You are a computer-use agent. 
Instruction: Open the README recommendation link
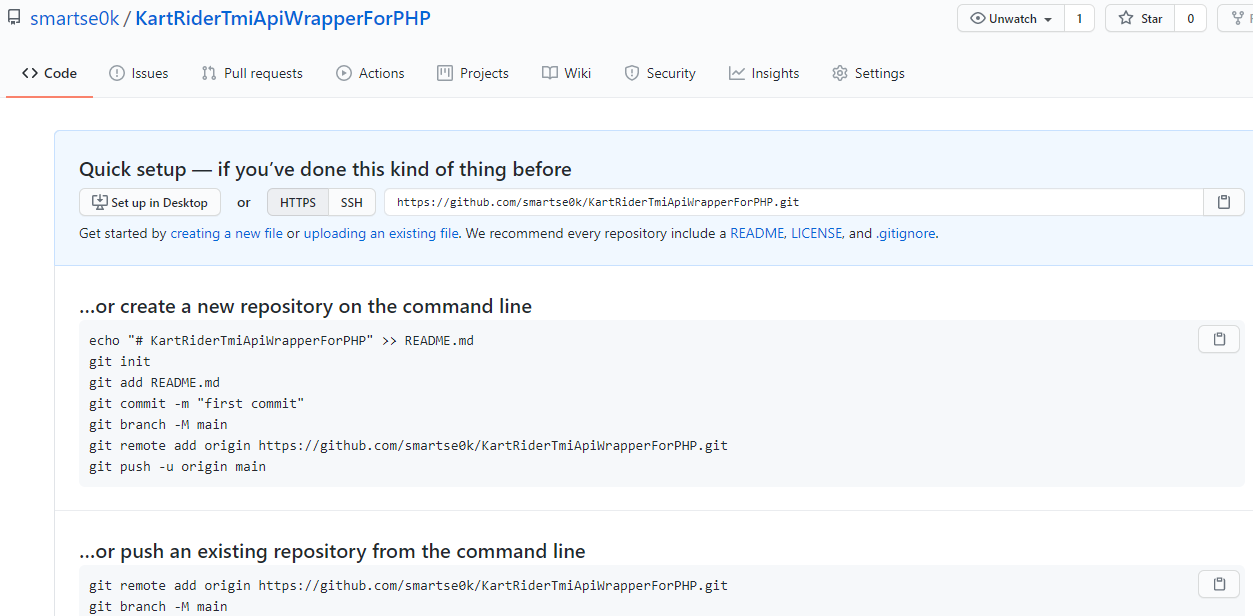pos(757,233)
